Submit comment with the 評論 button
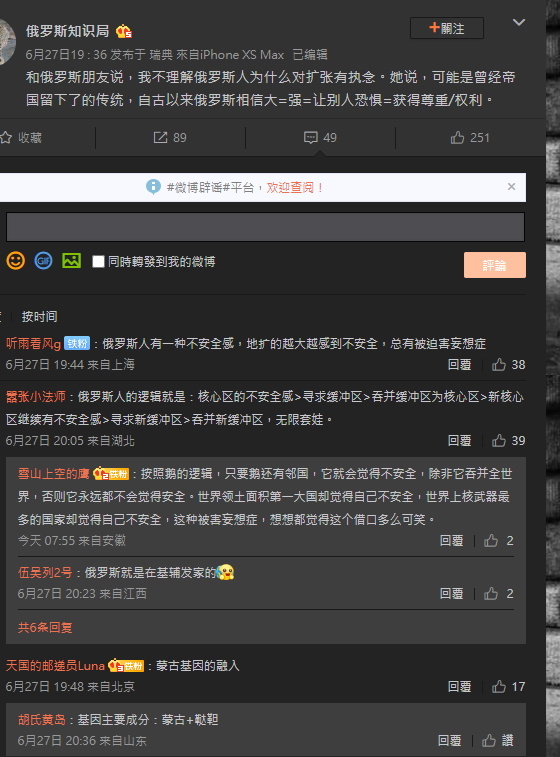Viewport: 560px width, 757px height. (x=495, y=265)
